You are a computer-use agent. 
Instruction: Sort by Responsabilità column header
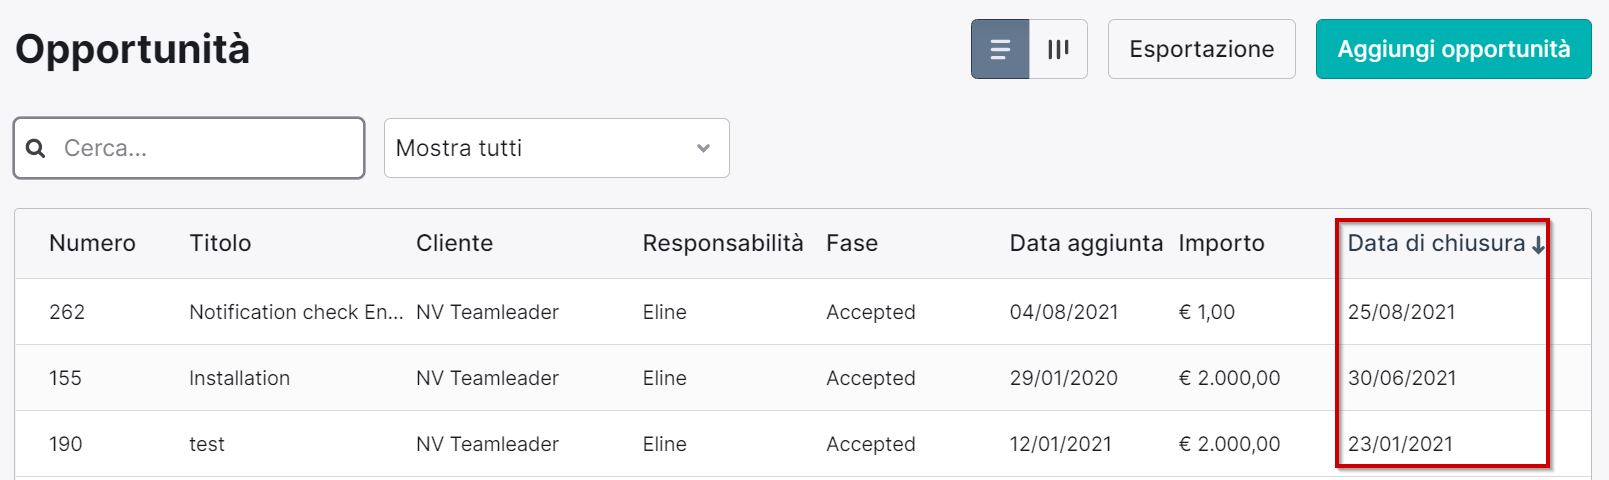coord(723,243)
